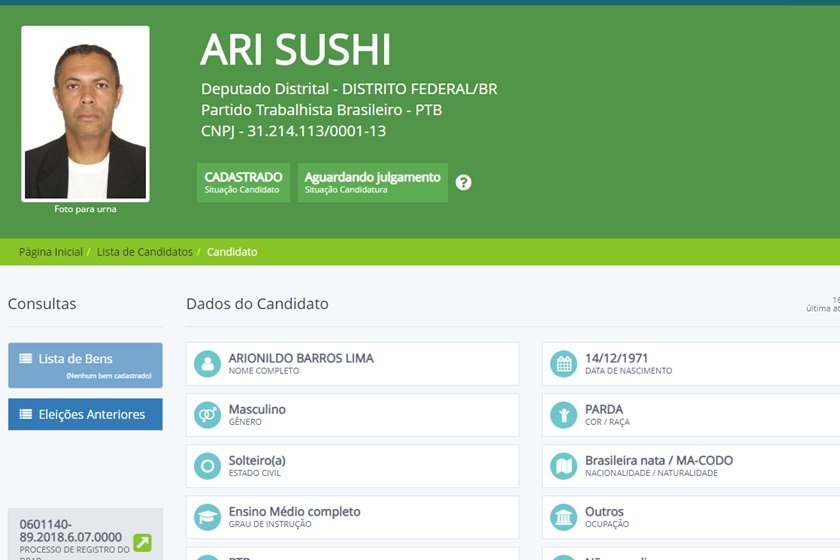Click the list icon in Eleições Anteriores
The image size is (840, 560).
pos(26,414)
